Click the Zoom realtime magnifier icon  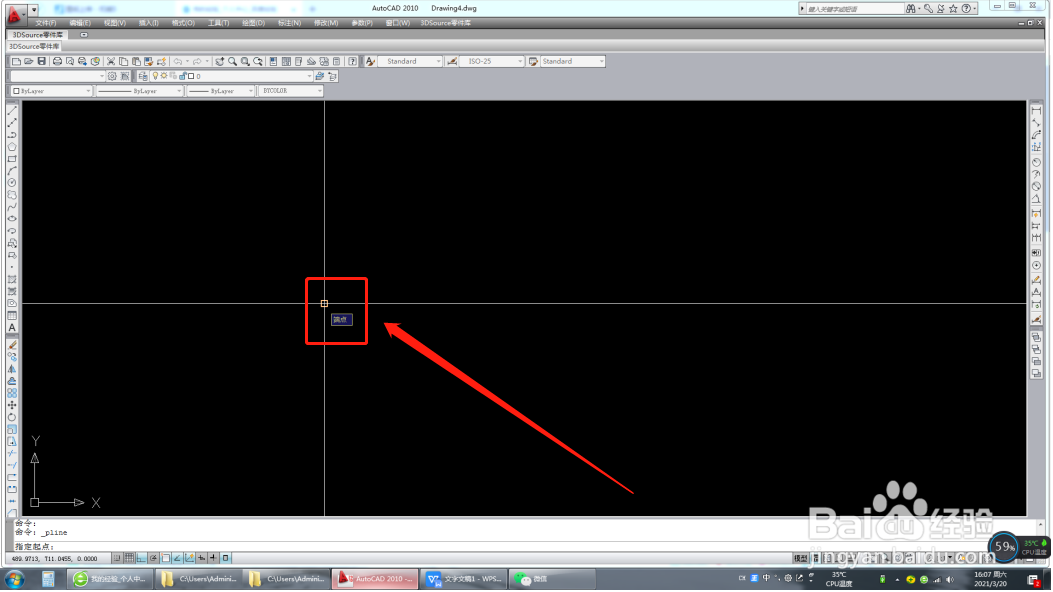coord(232,61)
